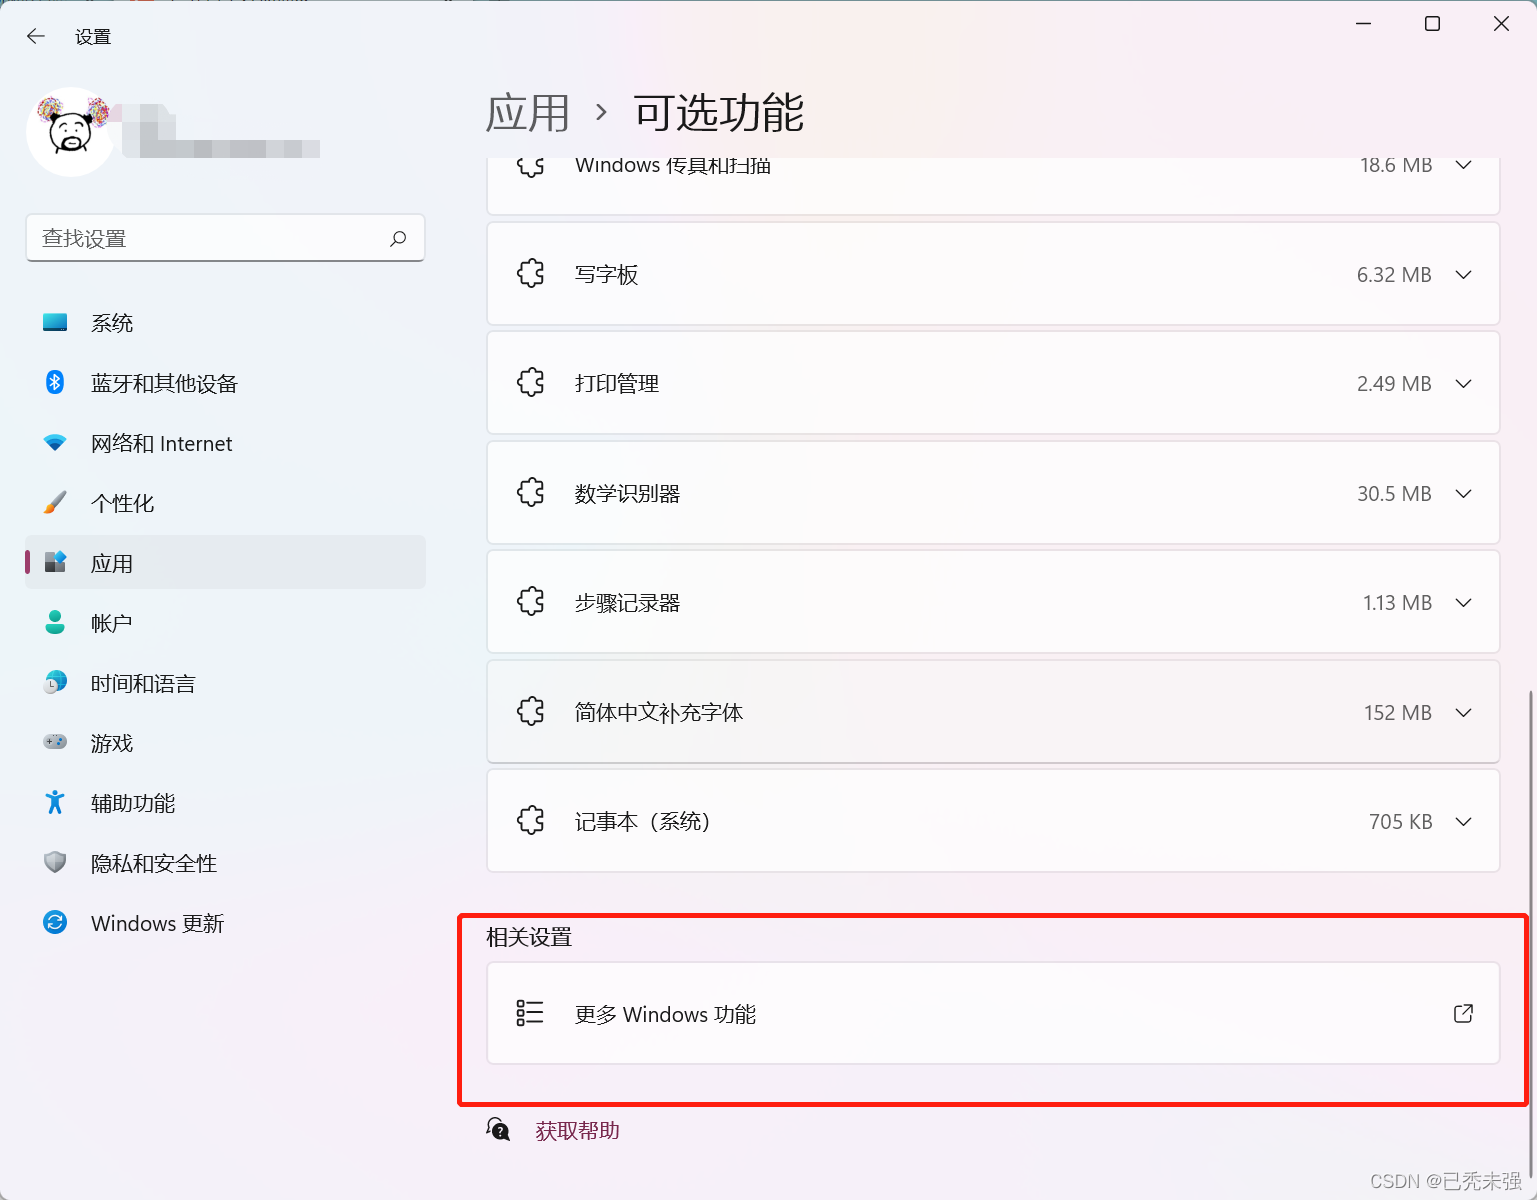Open 网络和 Internet settings
1537x1200 pixels.
225,443
